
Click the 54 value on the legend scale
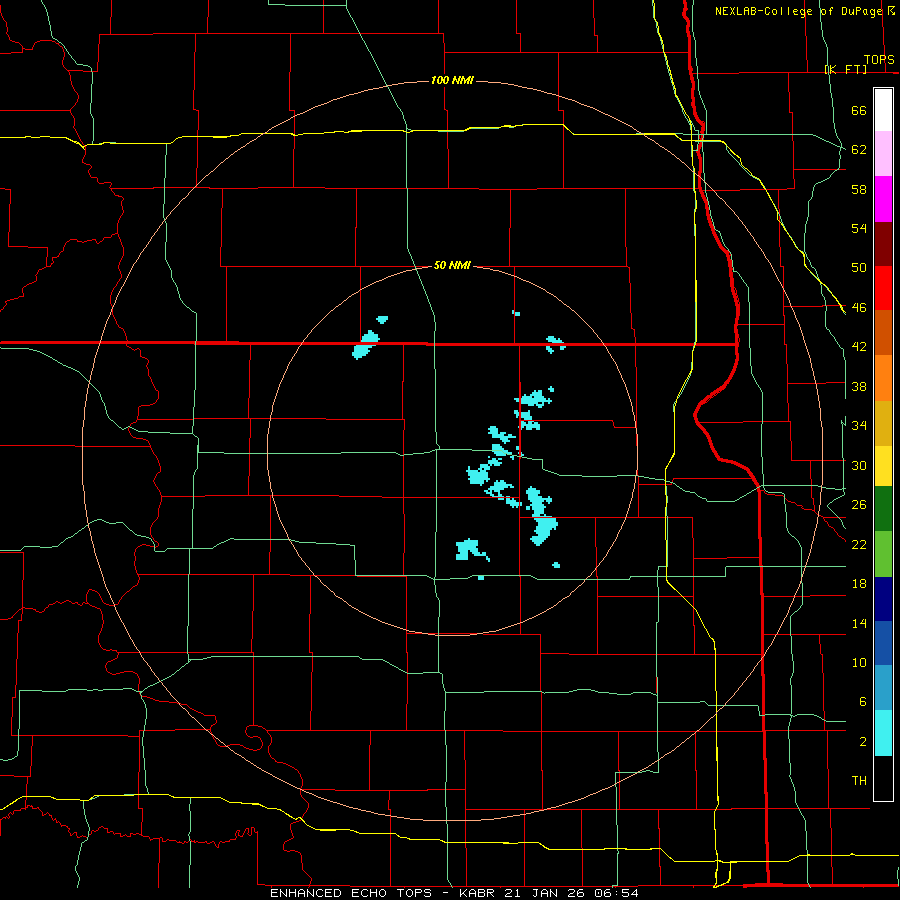pos(859,228)
